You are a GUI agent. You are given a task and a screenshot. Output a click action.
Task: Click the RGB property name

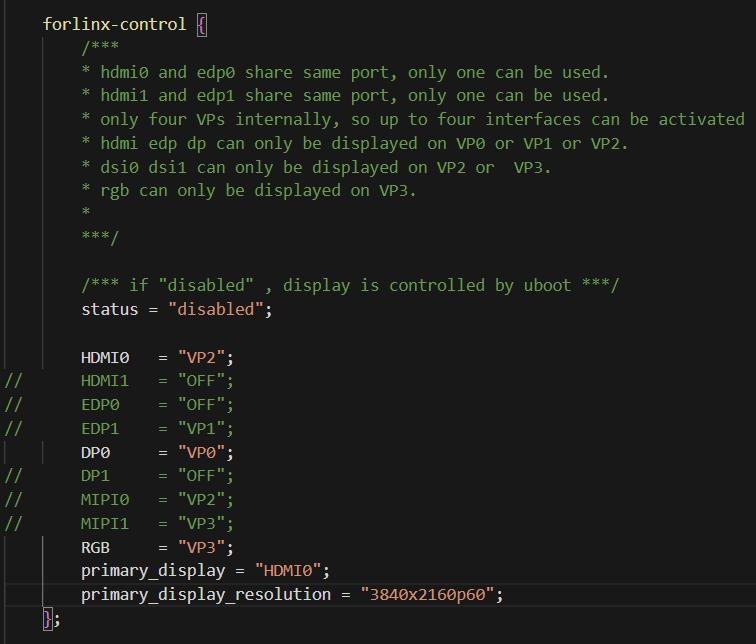[95, 547]
